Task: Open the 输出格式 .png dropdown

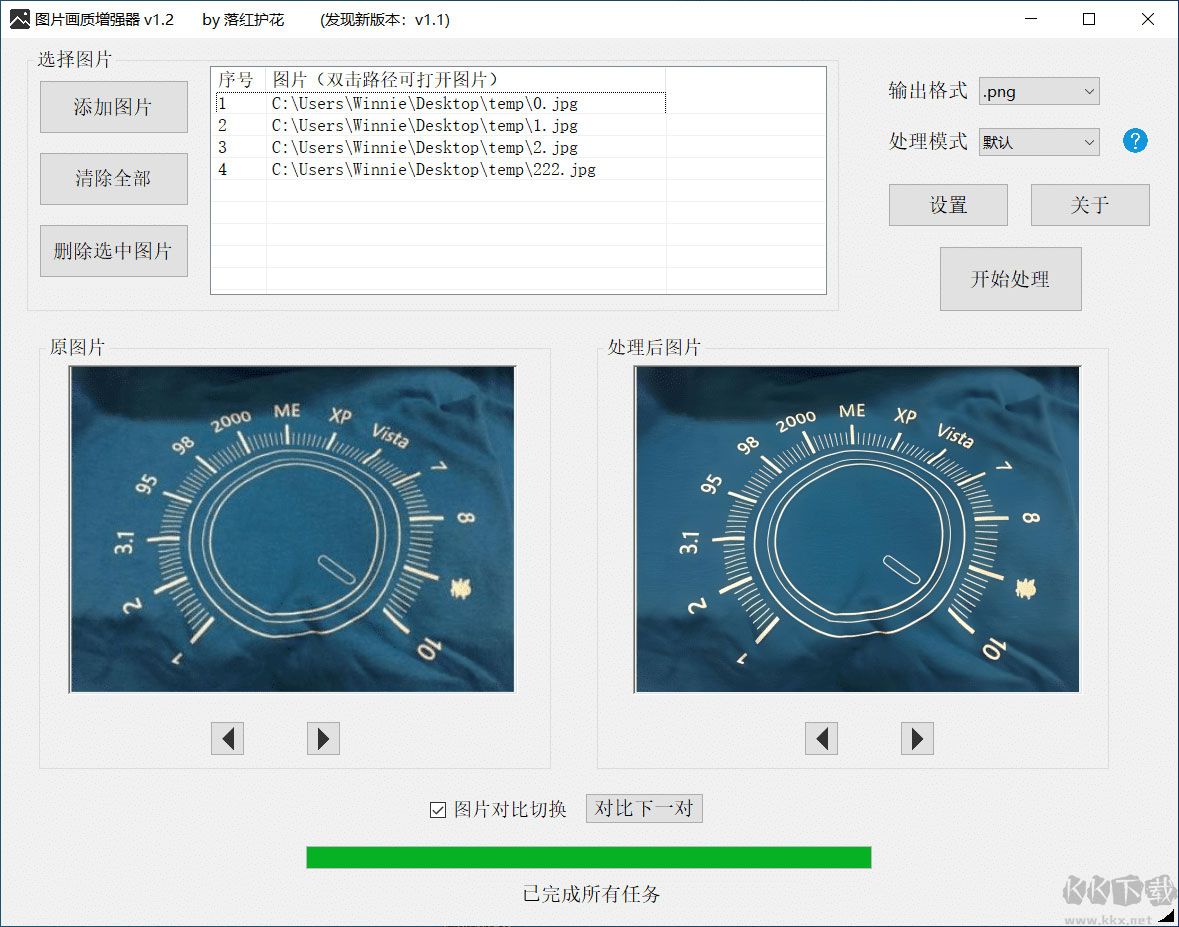Action: click(1039, 92)
